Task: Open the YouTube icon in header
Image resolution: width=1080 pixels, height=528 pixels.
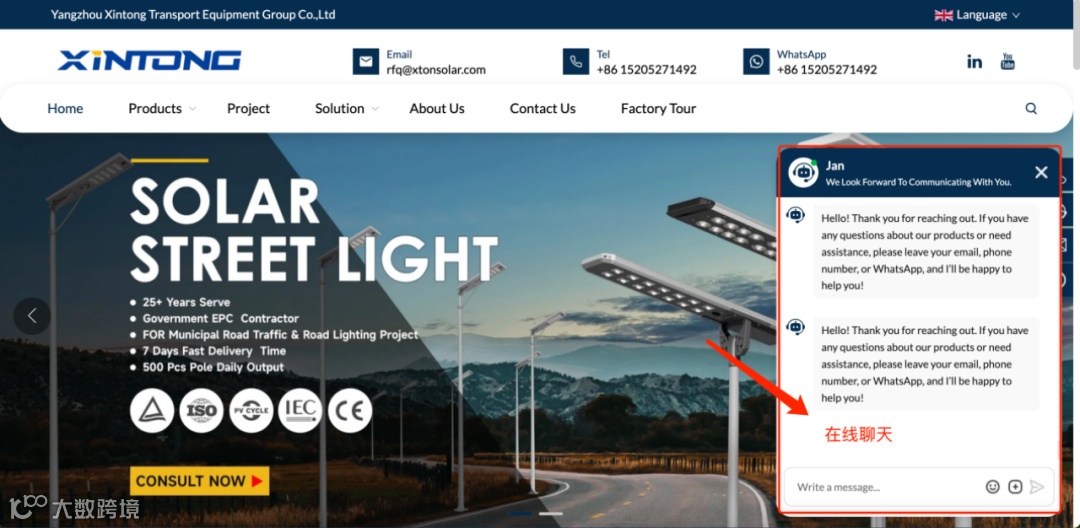Action: 1008,61
